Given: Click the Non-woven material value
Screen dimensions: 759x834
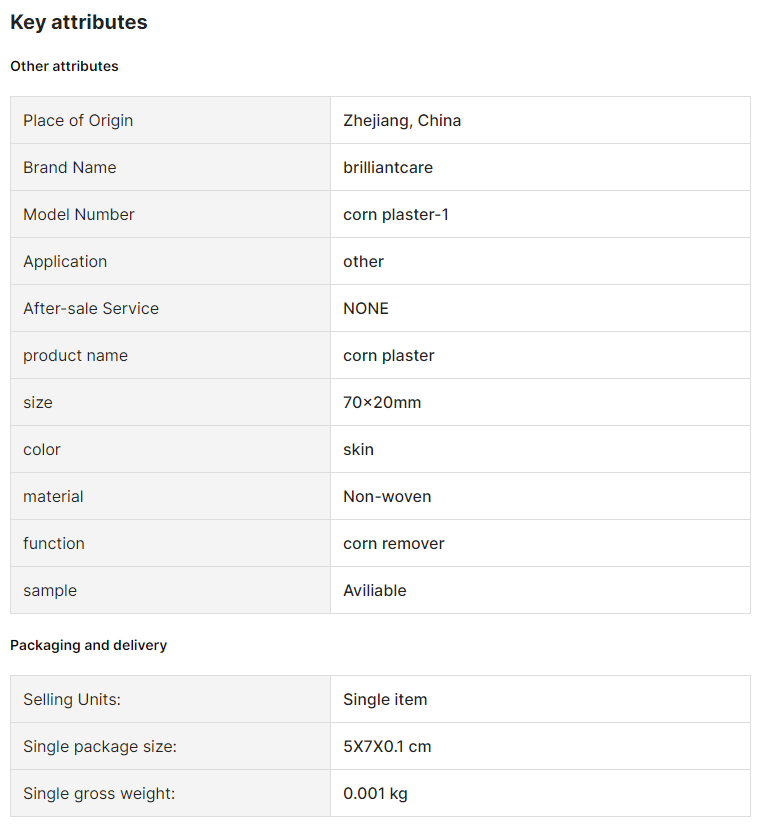Looking at the screenshot, I should point(387,496).
